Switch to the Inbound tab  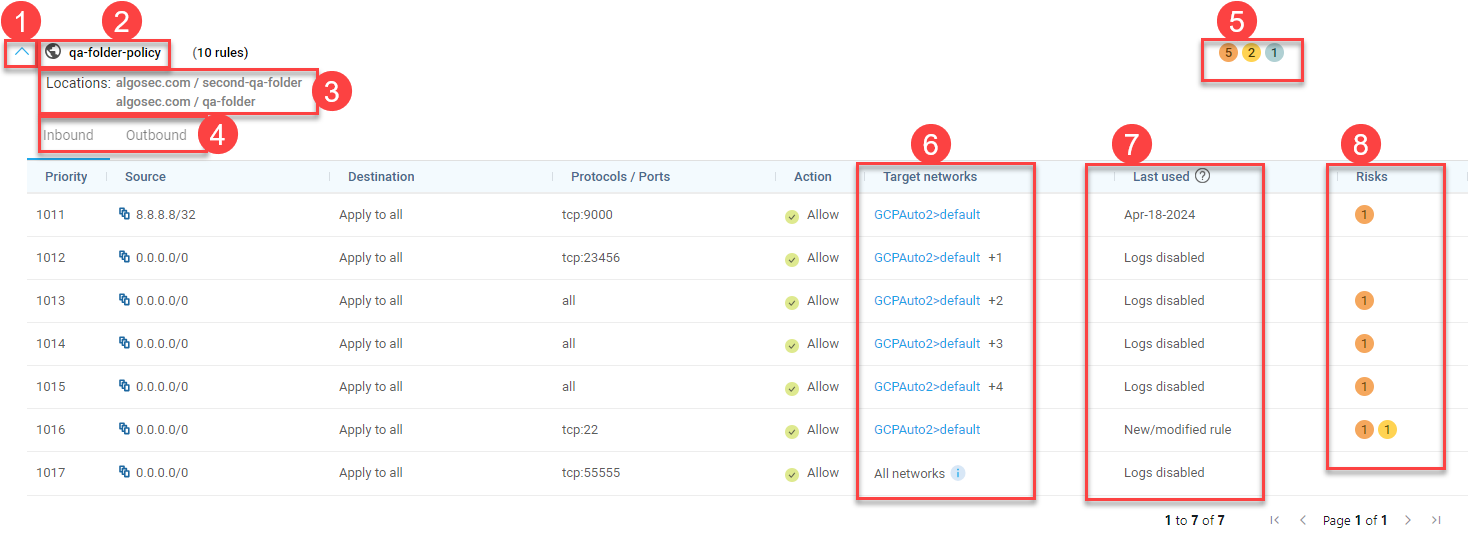tap(68, 136)
